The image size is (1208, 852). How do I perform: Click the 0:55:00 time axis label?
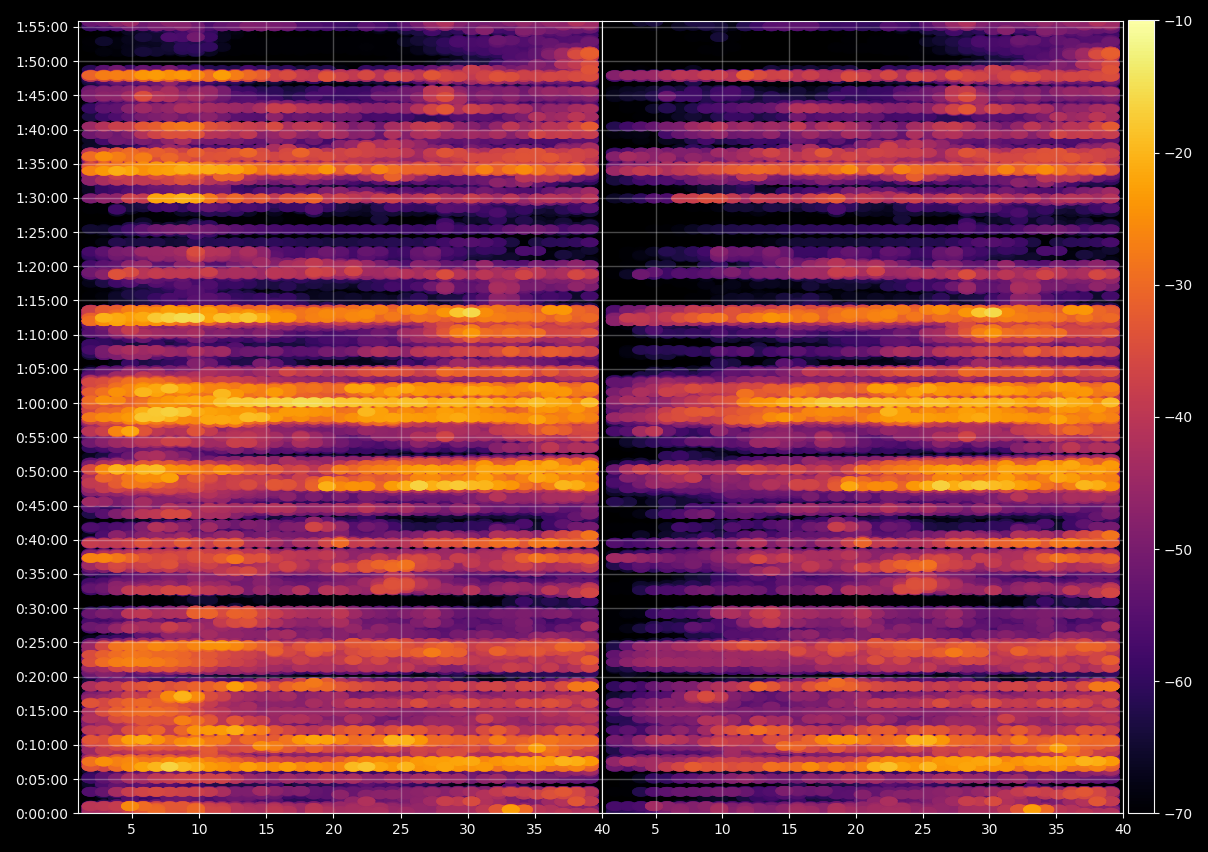point(44,438)
